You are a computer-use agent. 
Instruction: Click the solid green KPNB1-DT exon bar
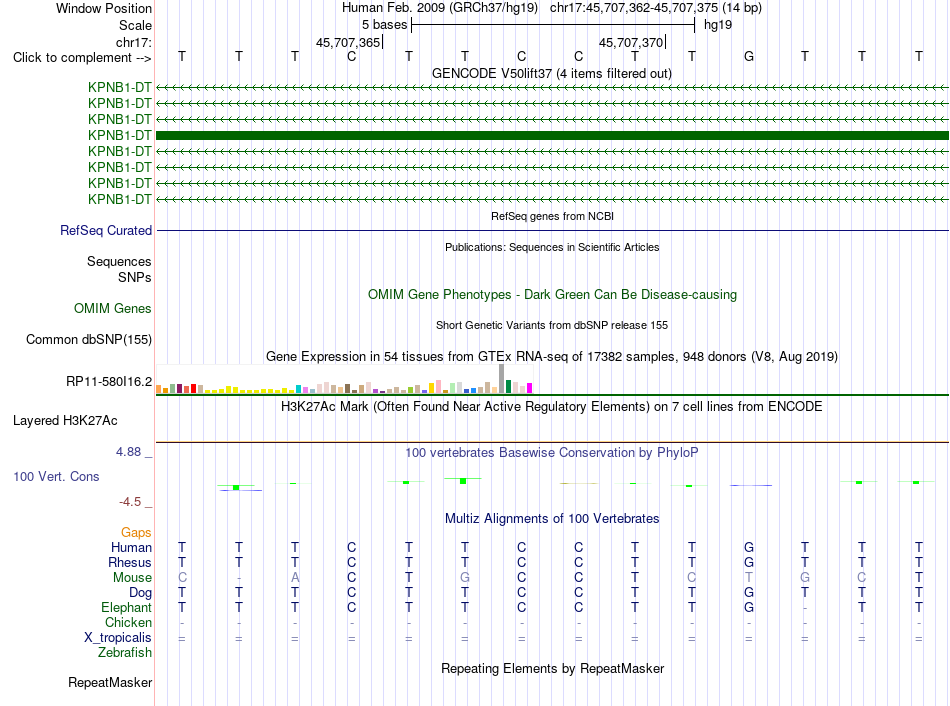coord(553,135)
